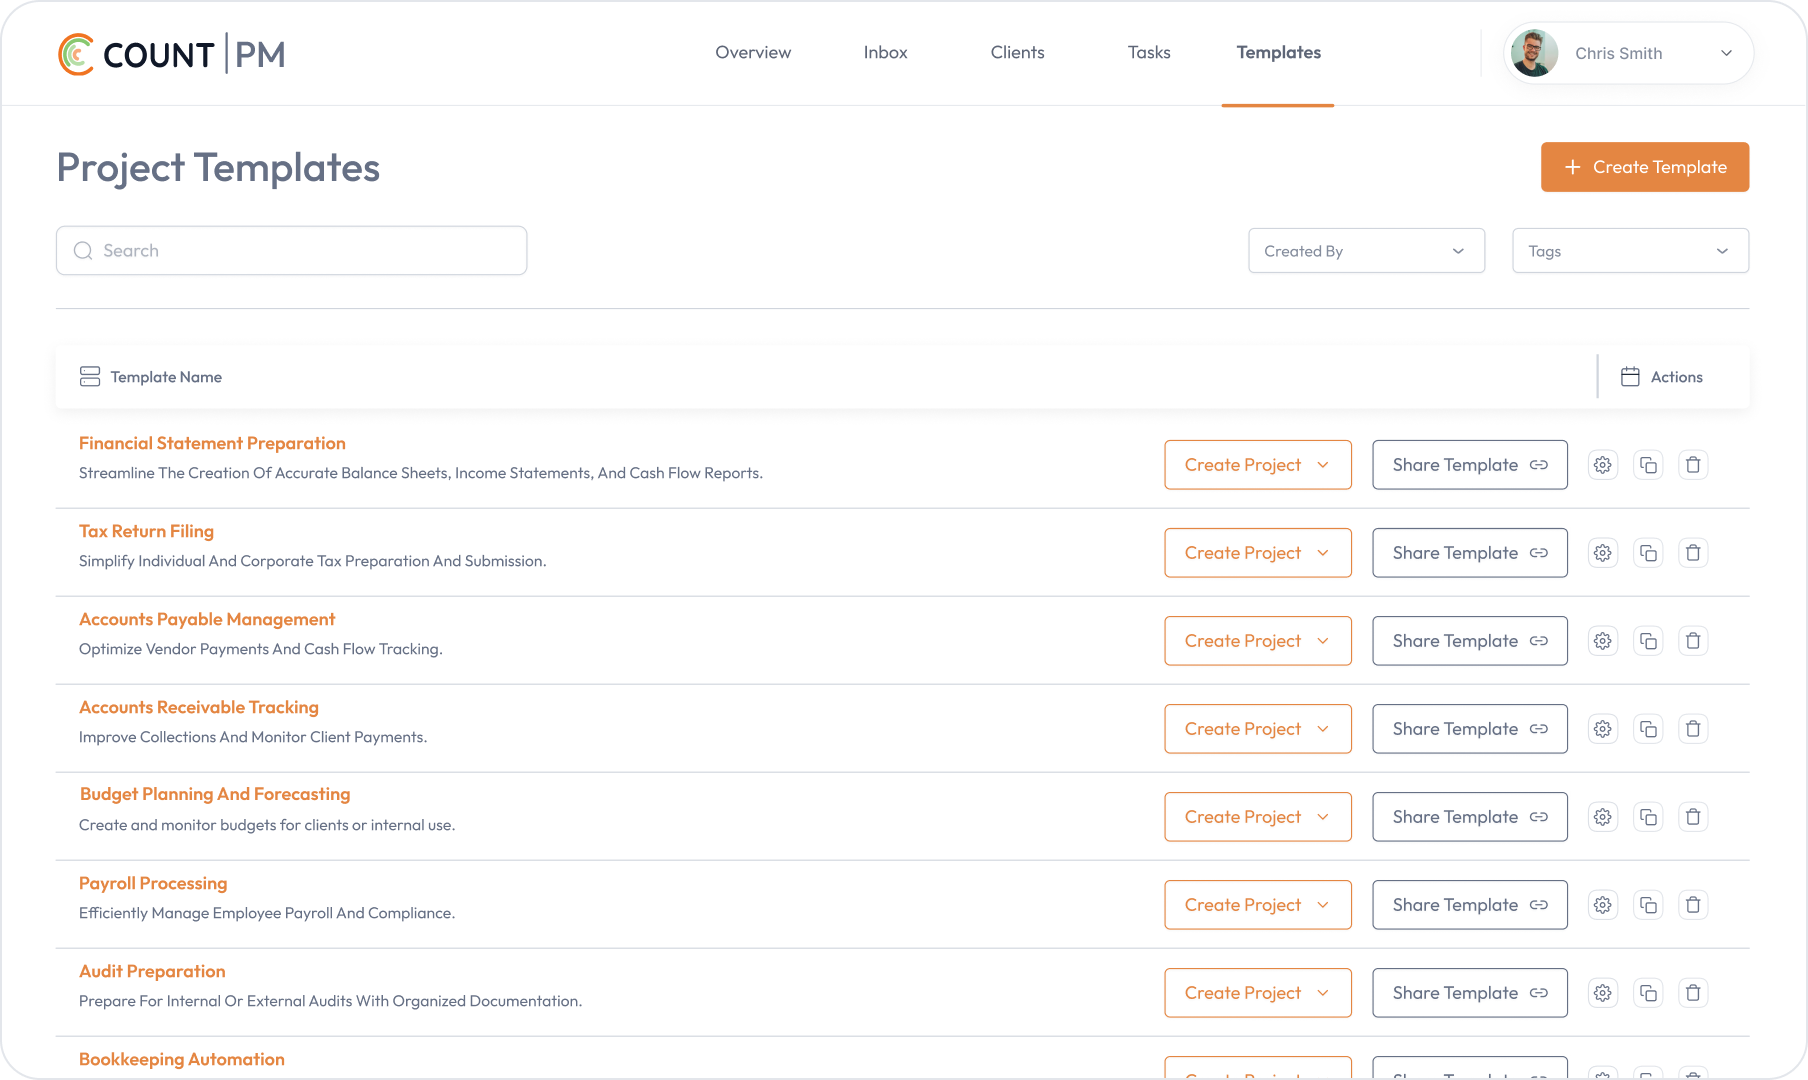1808x1080 pixels.
Task: Expand Create Project options for Tax Return Filing
Action: (x=1324, y=552)
